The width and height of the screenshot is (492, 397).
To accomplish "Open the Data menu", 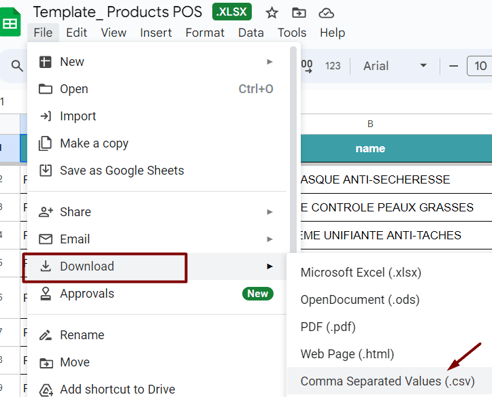I will pos(251,33).
